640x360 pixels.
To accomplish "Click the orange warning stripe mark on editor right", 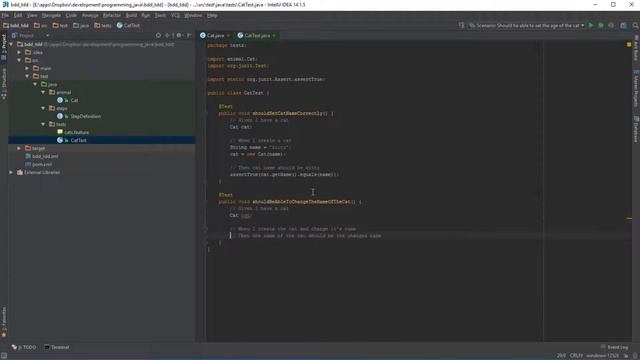I will point(629,219).
